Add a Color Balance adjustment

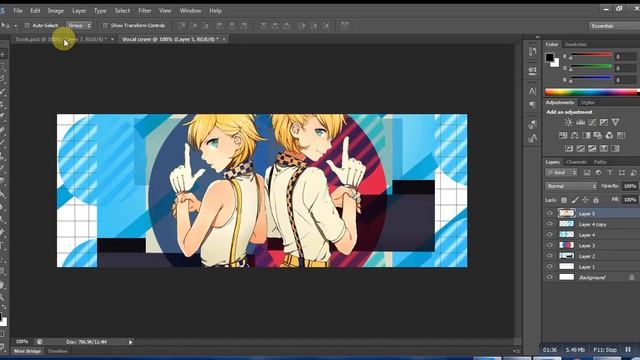click(x=575, y=135)
